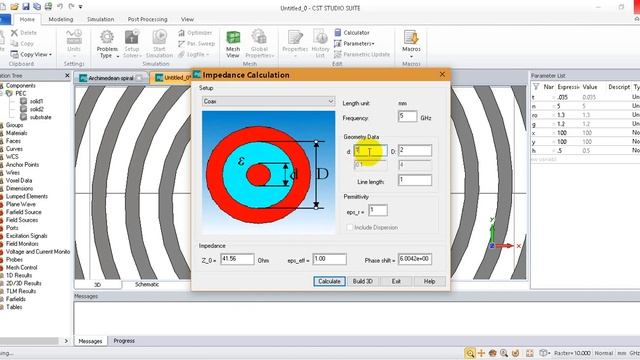Switch to the Modeling ribbon tab

click(61, 19)
